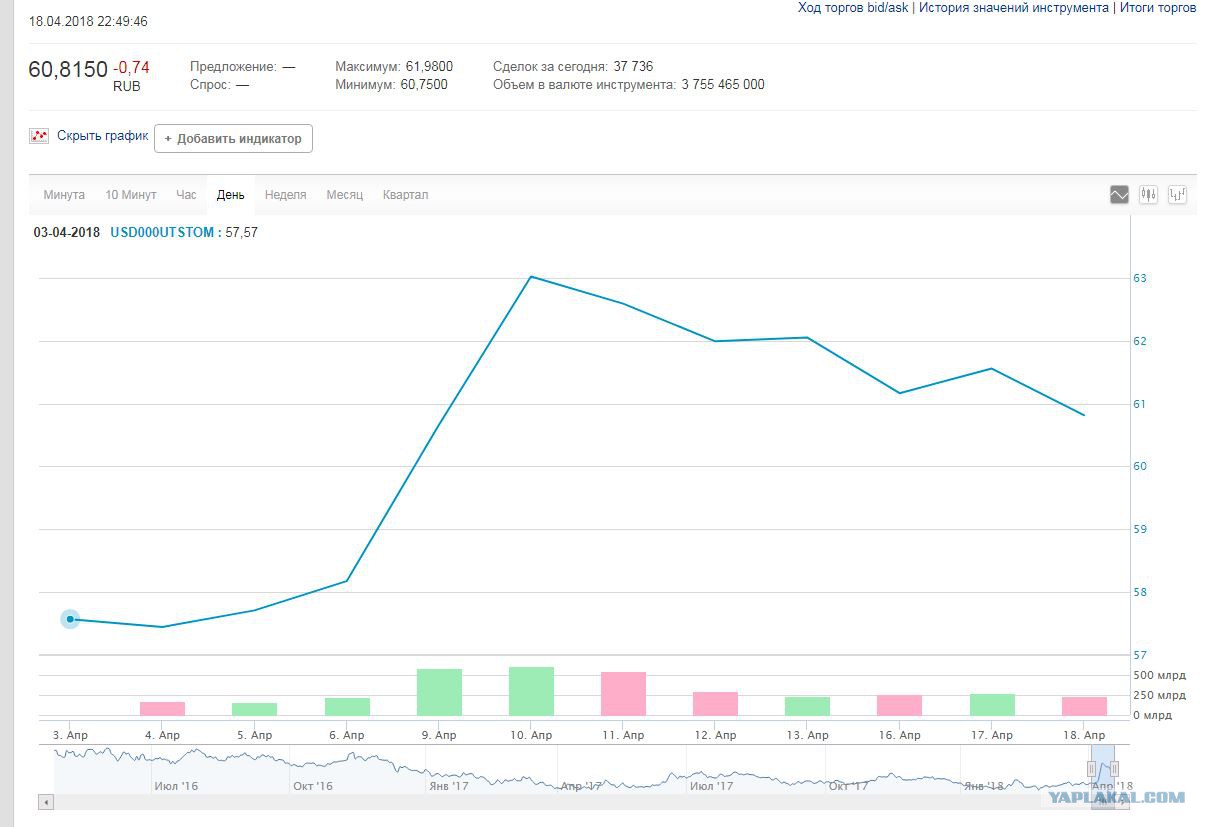1211x827 pixels.
Task: Click the 17. Апр green volume bar
Action: [x=992, y=705]
